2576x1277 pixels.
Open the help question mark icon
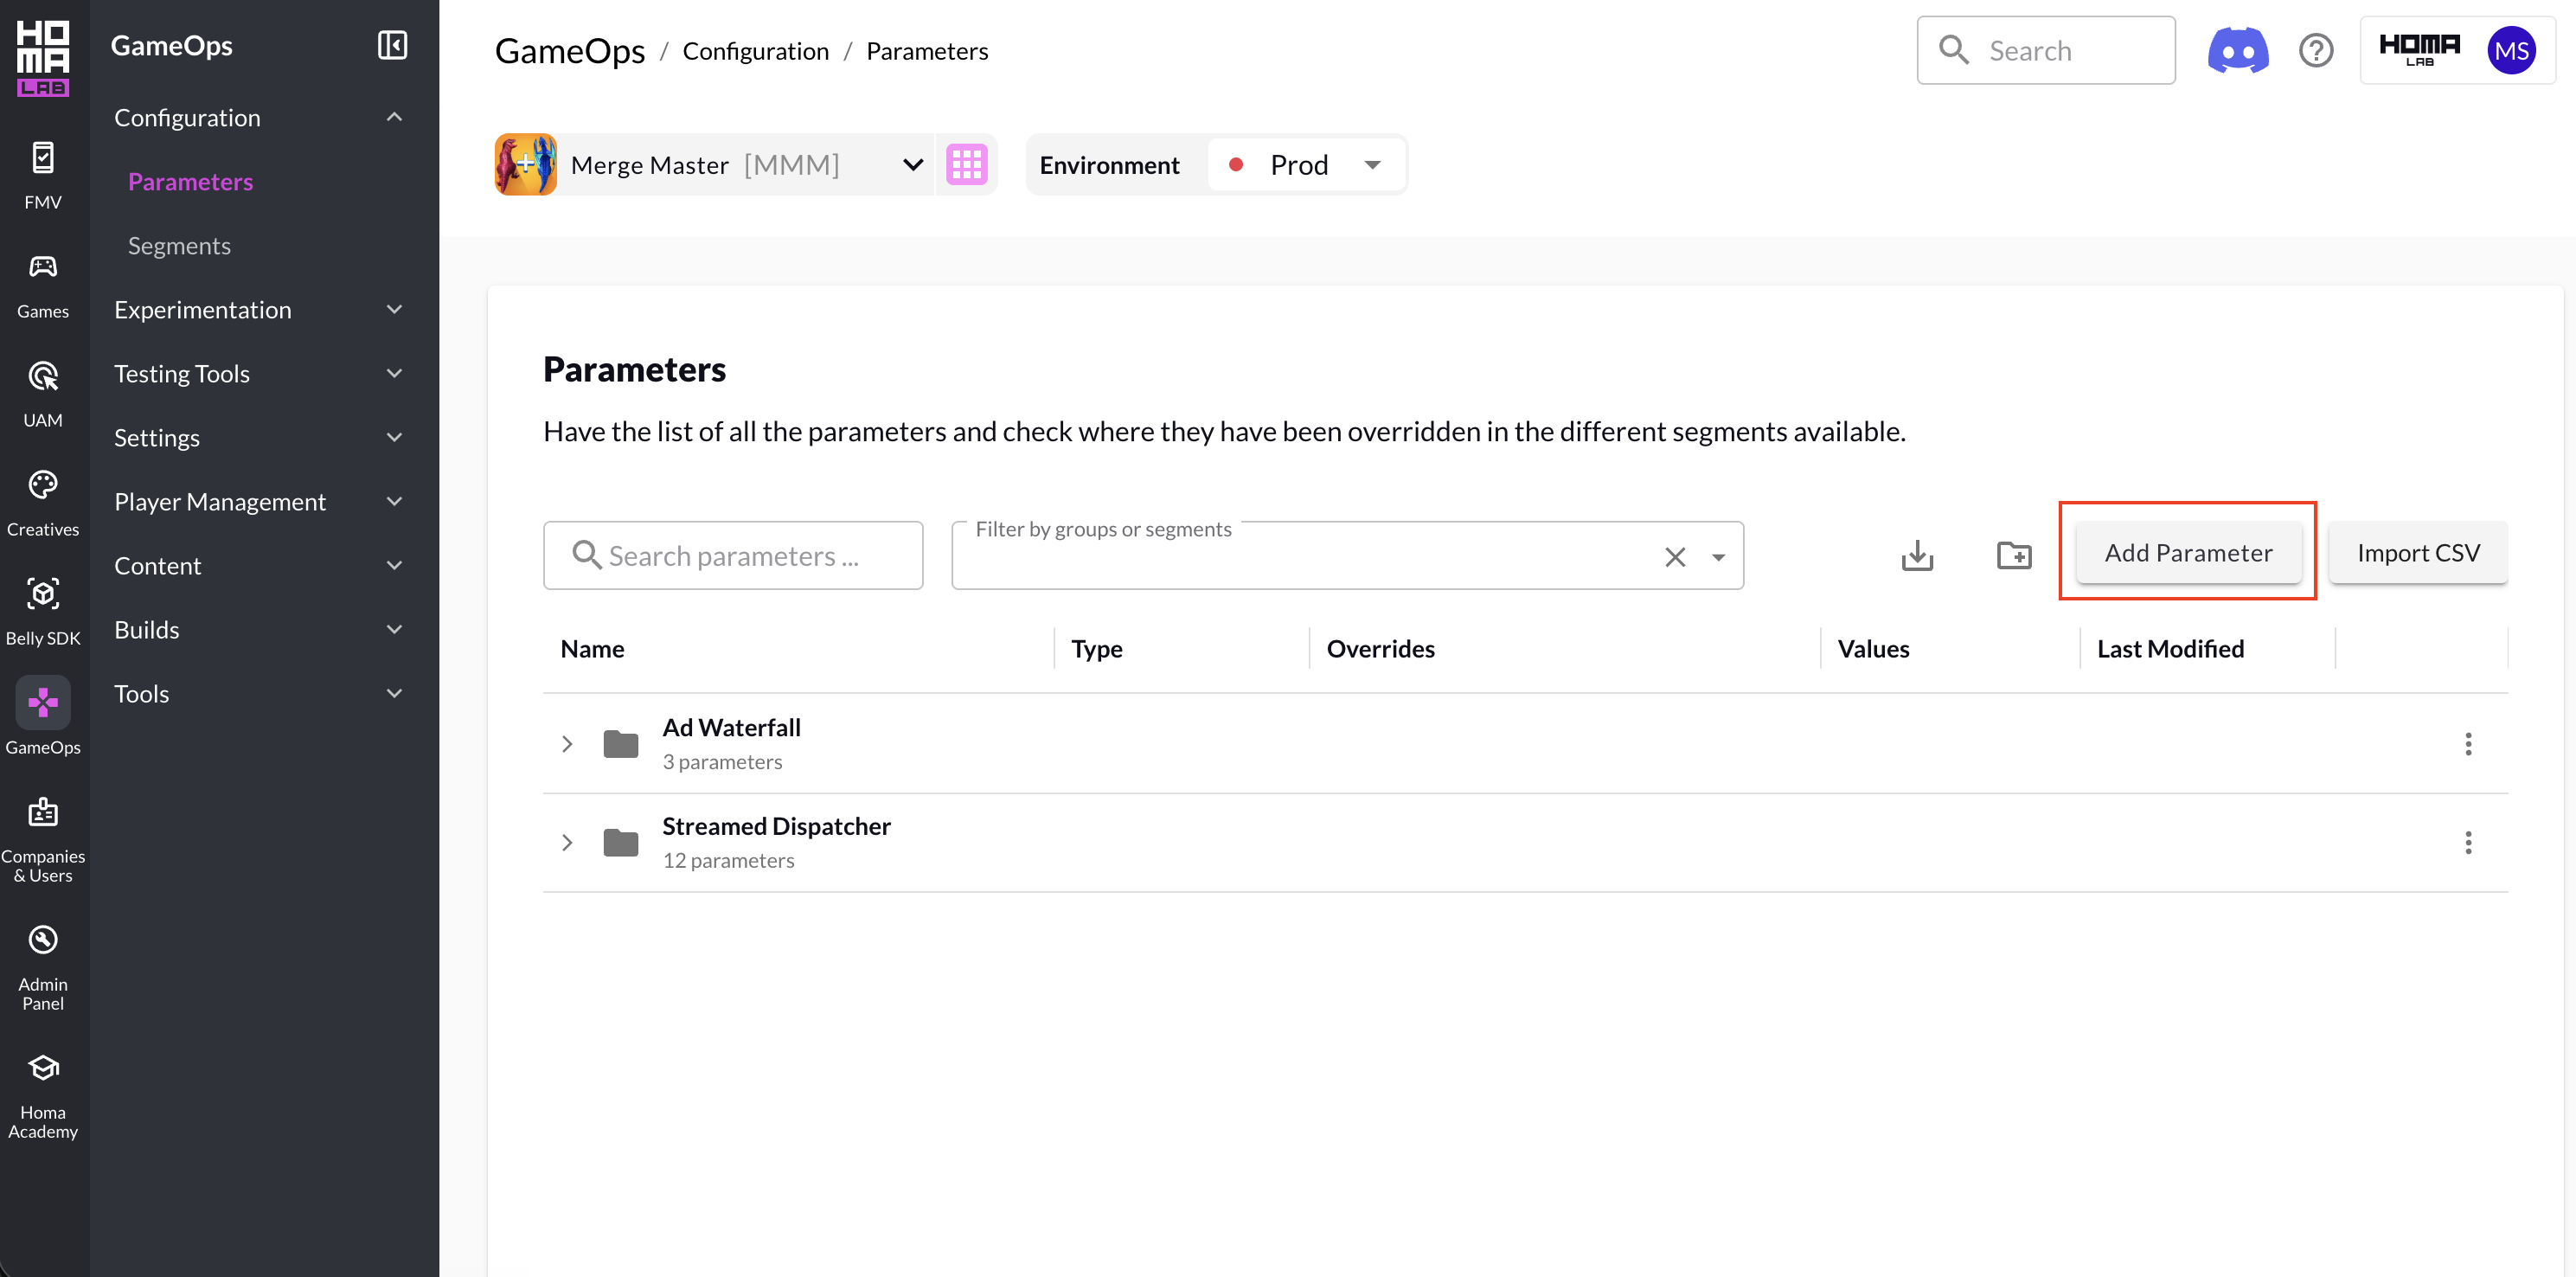coord(2316,50)
